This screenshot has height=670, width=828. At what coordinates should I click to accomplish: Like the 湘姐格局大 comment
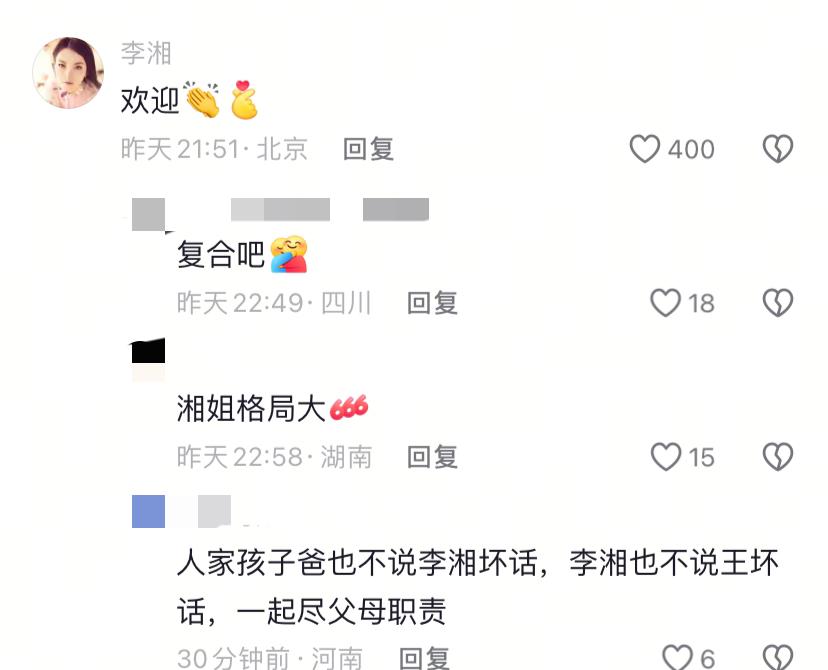coord(665,457)
